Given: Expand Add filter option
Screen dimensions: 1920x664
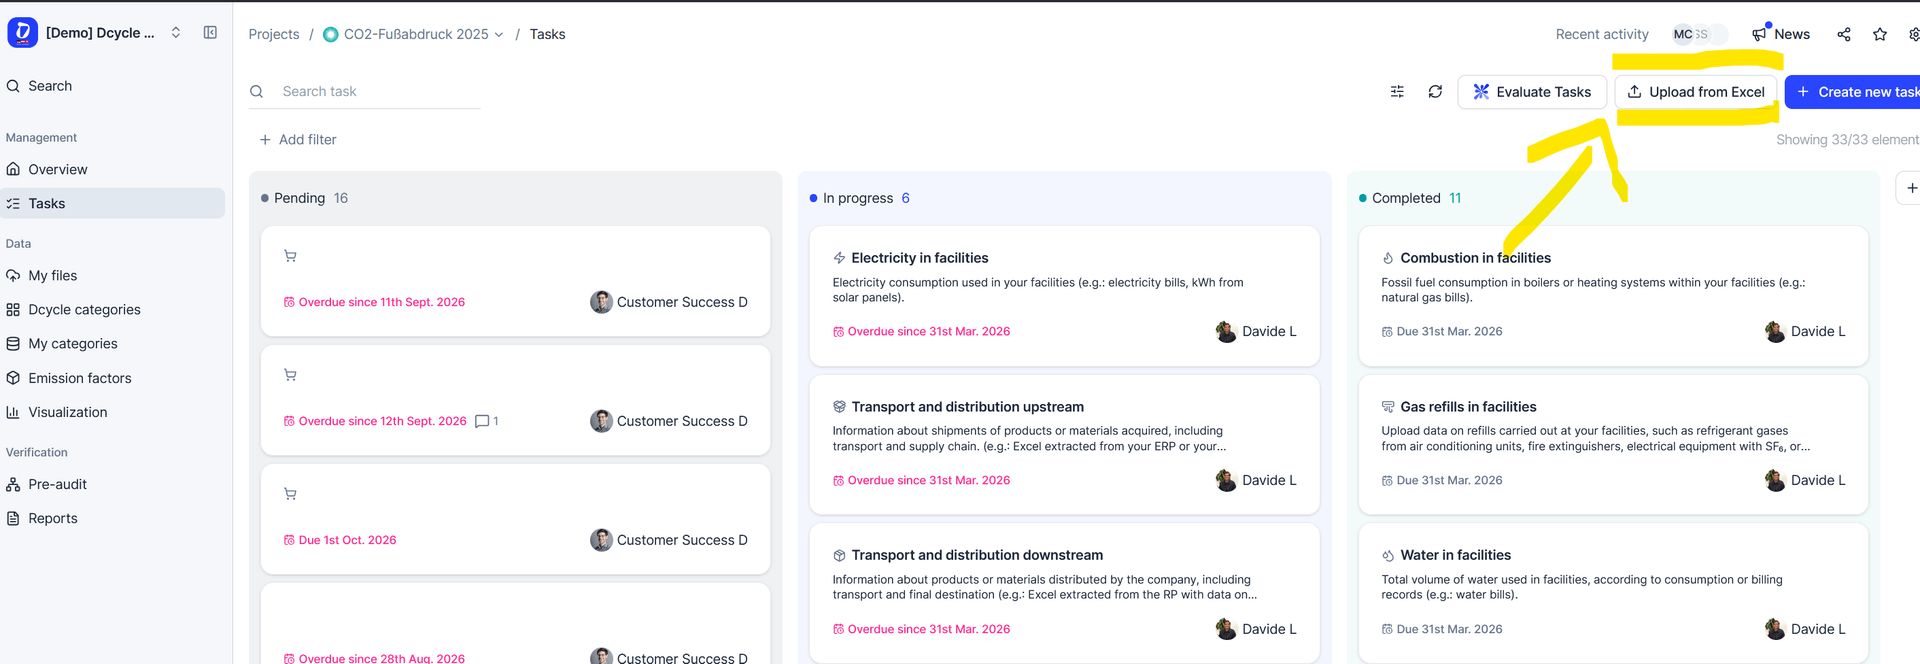Looking at the screenshot, I should coord(298,140).
